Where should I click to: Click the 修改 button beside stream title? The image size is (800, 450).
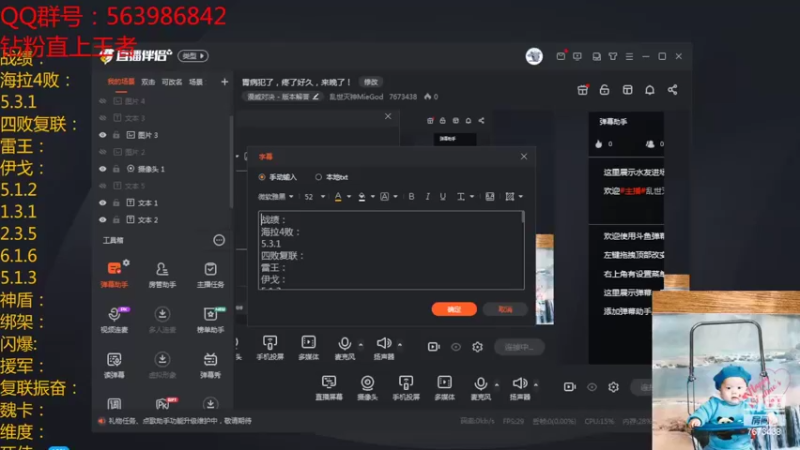[371, 82]
